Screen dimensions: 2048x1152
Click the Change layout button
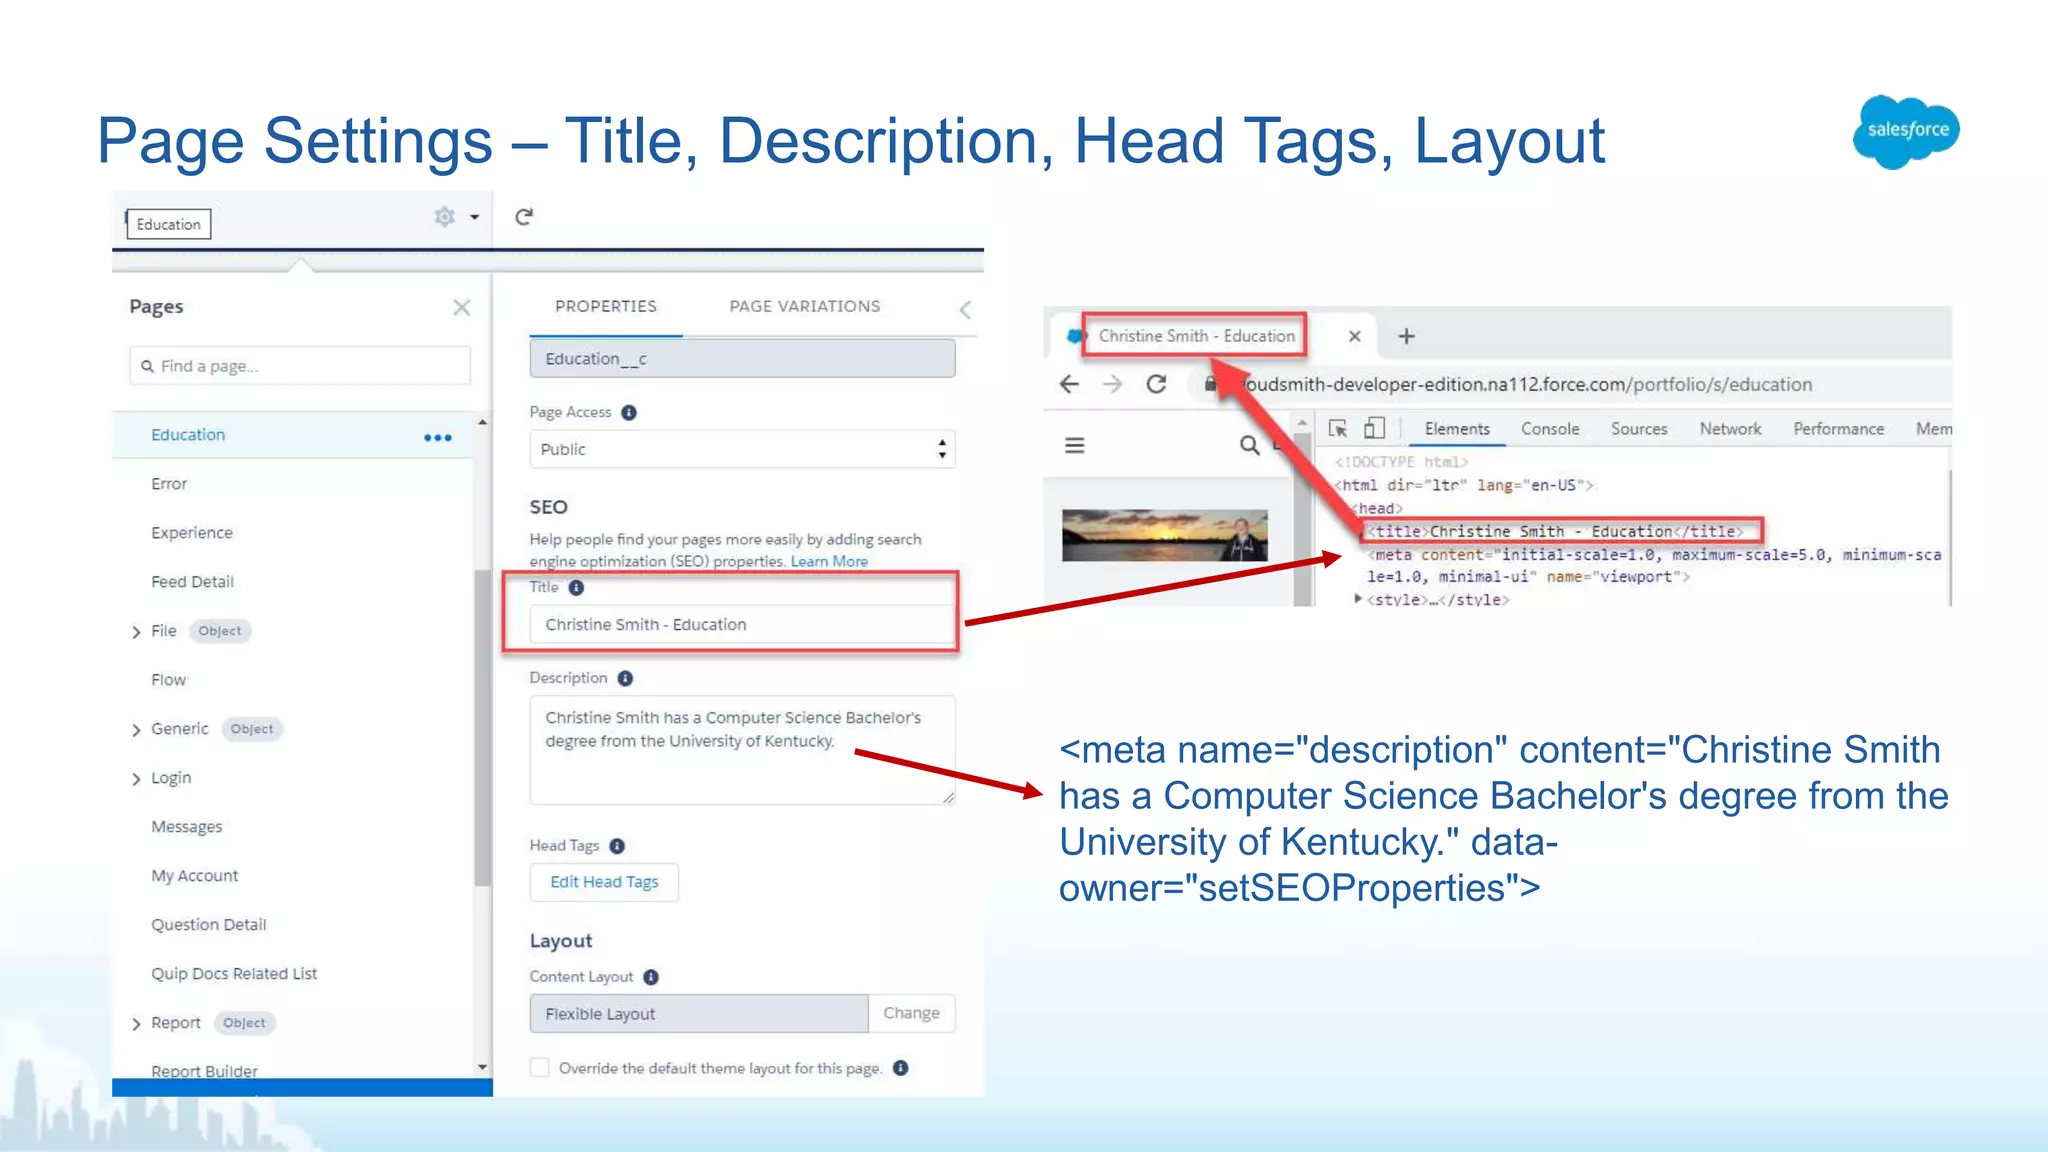[x=911, y=1014]
